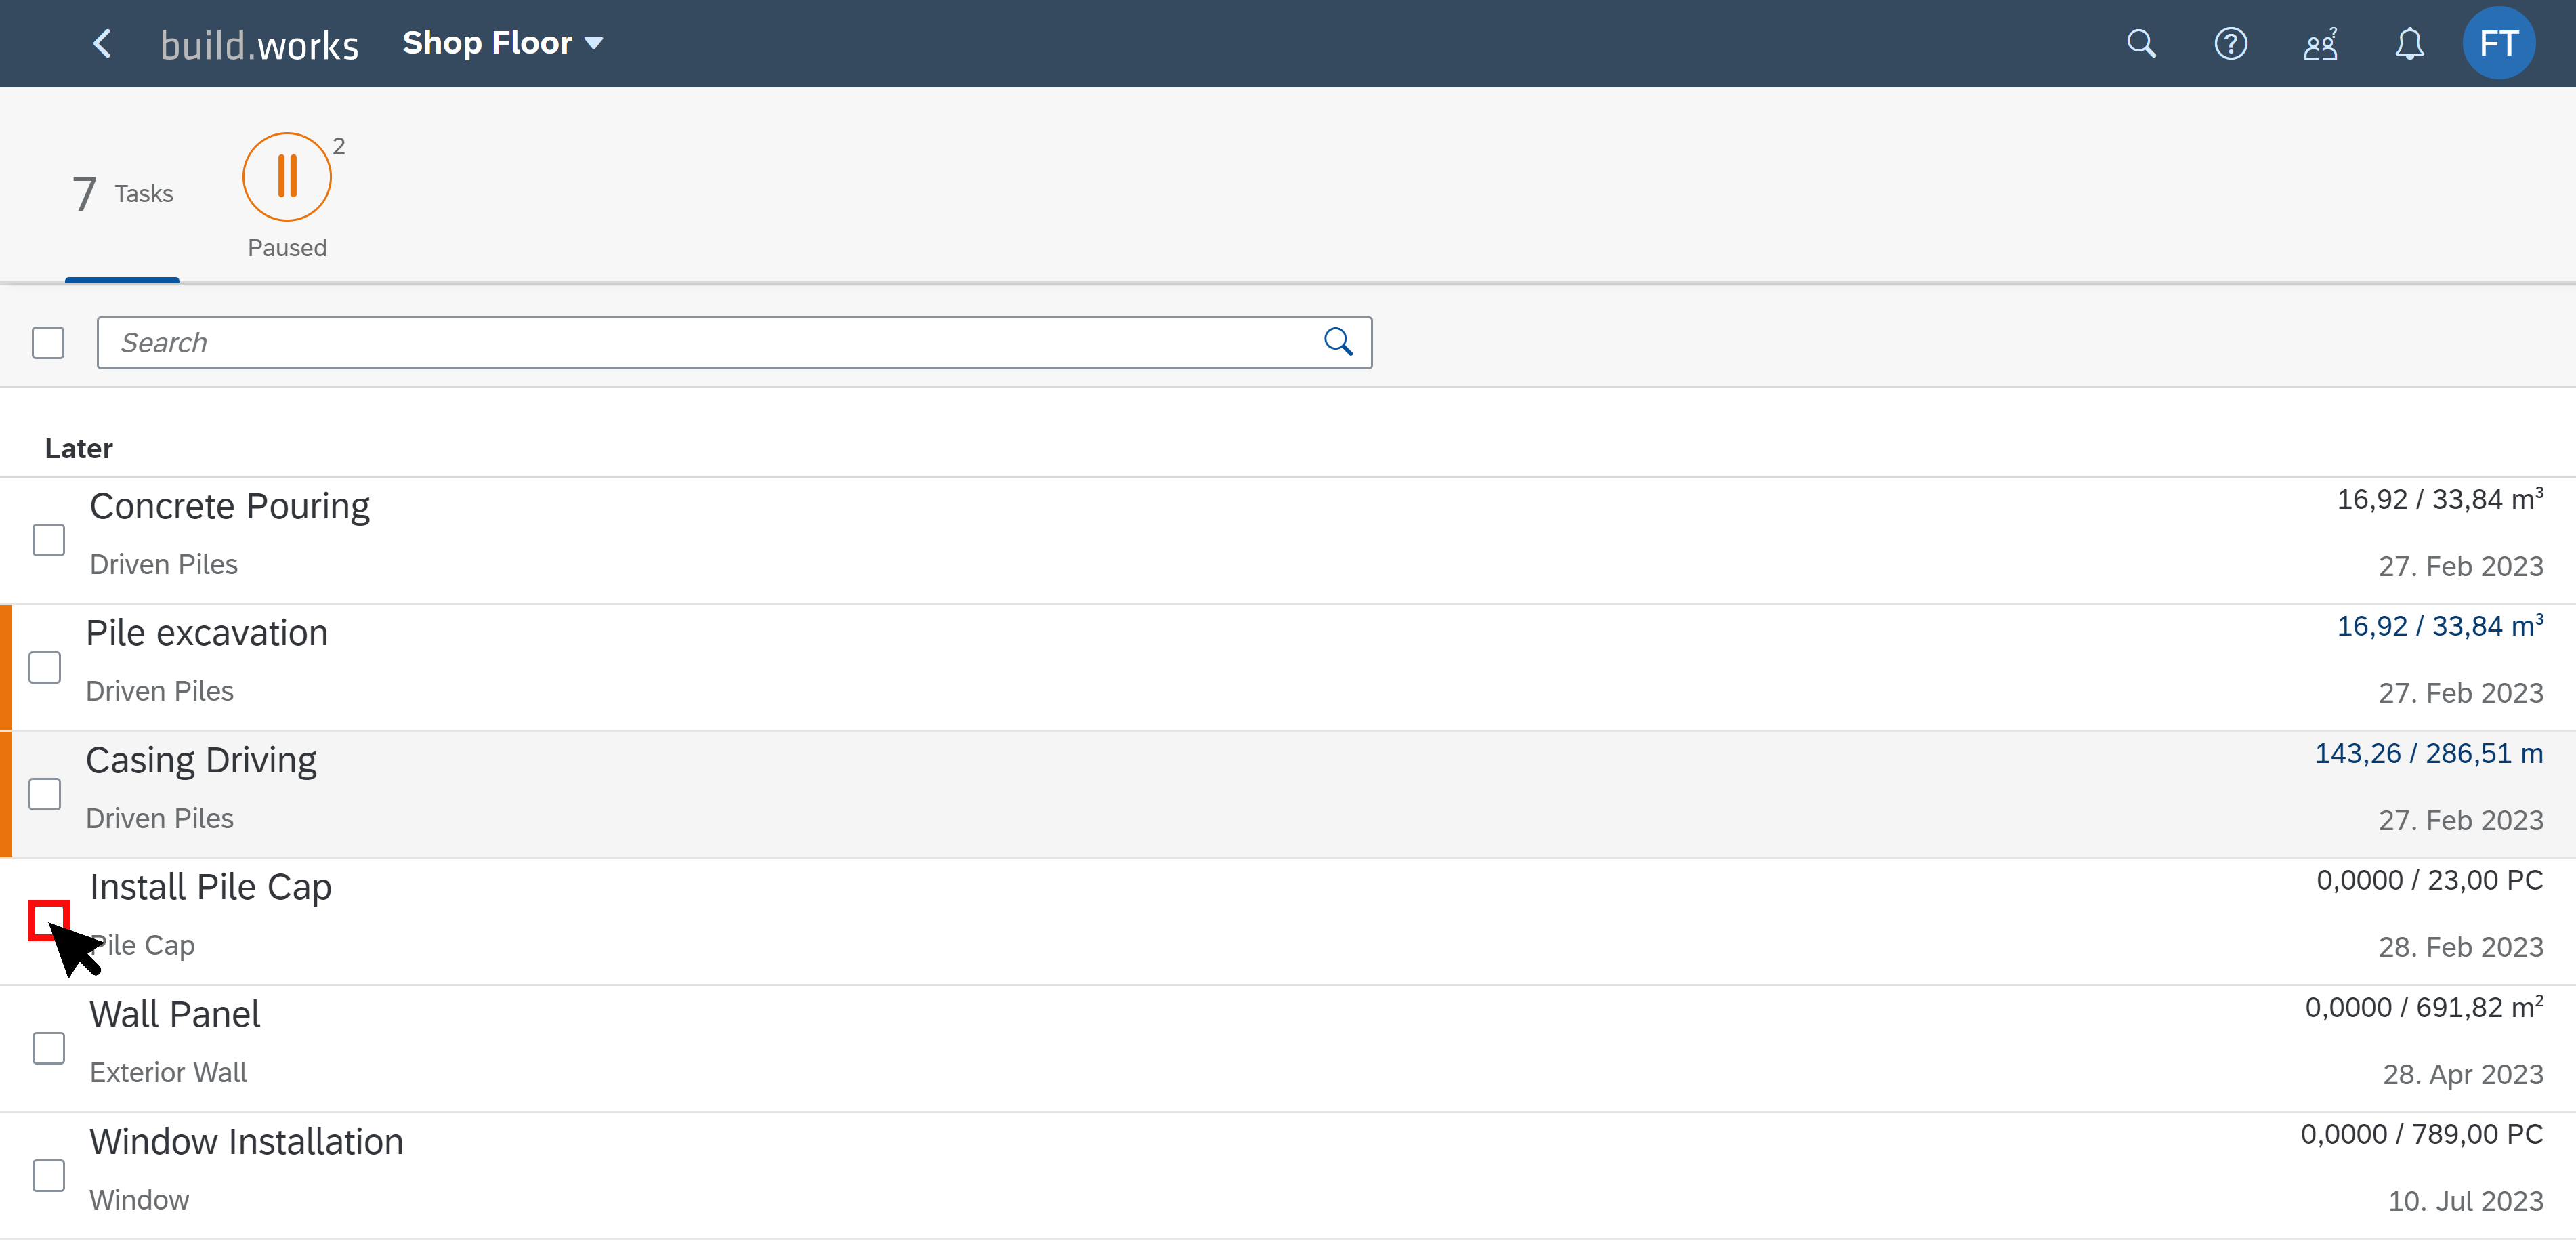Click the build.works logo
The height and width of the screenshot is (1240, 2576).
click(x=259, y=45)
